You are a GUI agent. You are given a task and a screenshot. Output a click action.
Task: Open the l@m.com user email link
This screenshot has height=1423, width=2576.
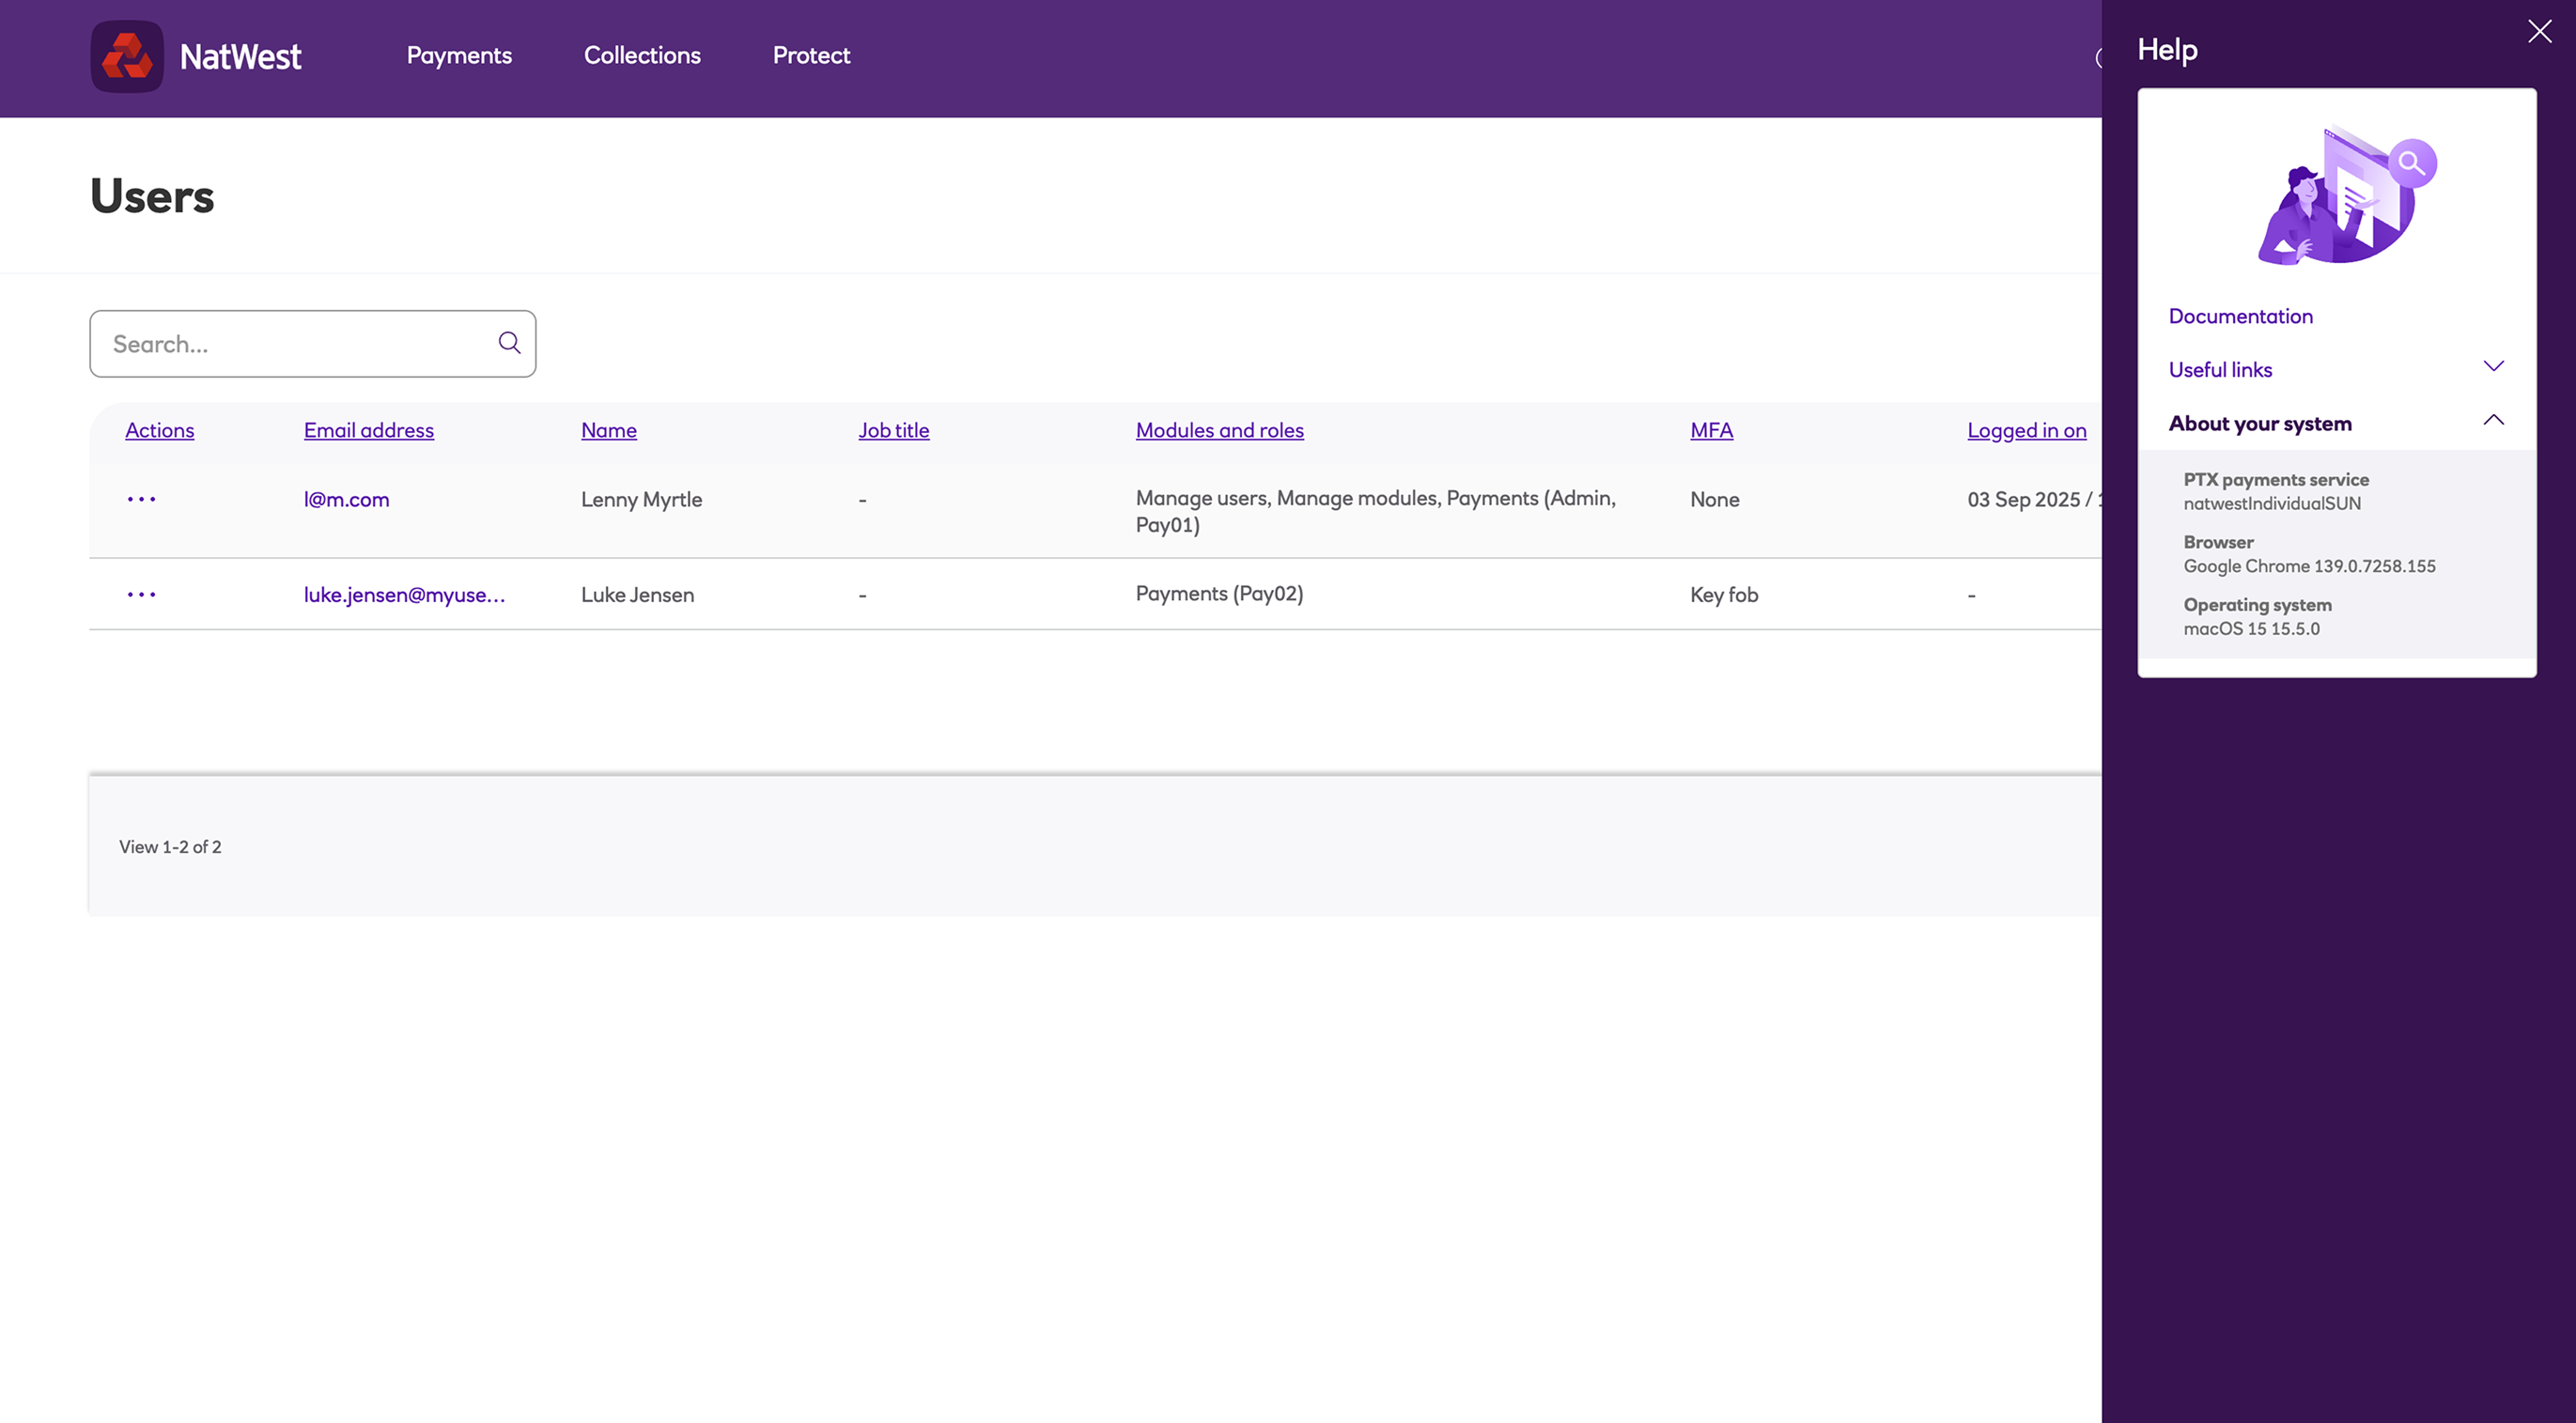pos(346,499)
